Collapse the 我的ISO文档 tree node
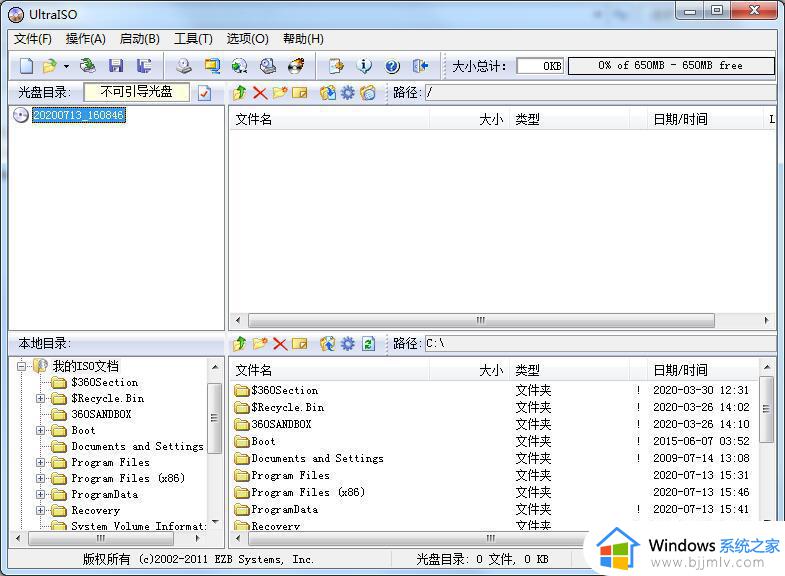The width and height of the screenshot is (785, 576). pyautogui.click(x=22, y=366)
